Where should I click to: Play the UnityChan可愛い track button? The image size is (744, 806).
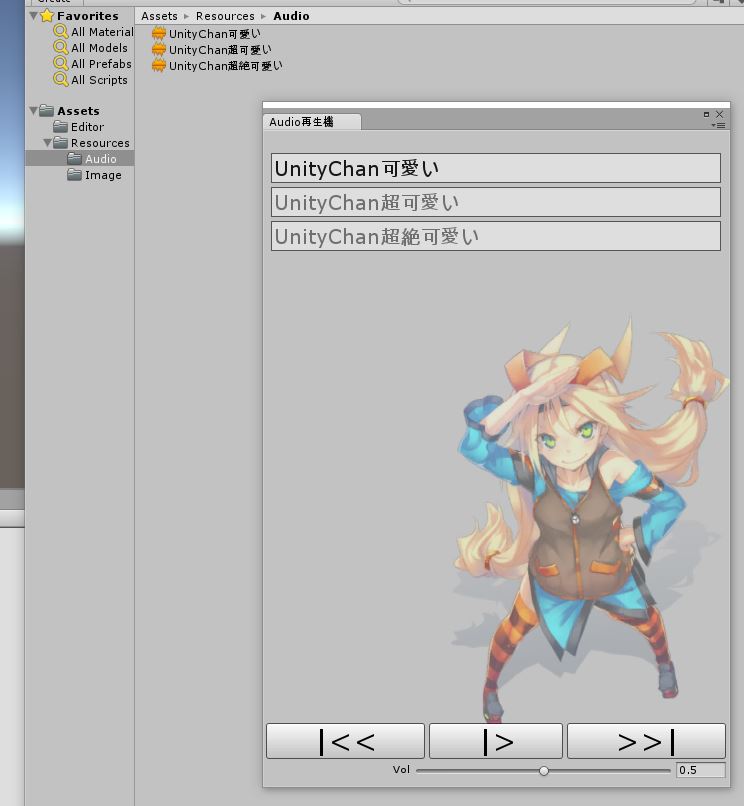click(496, 168)
